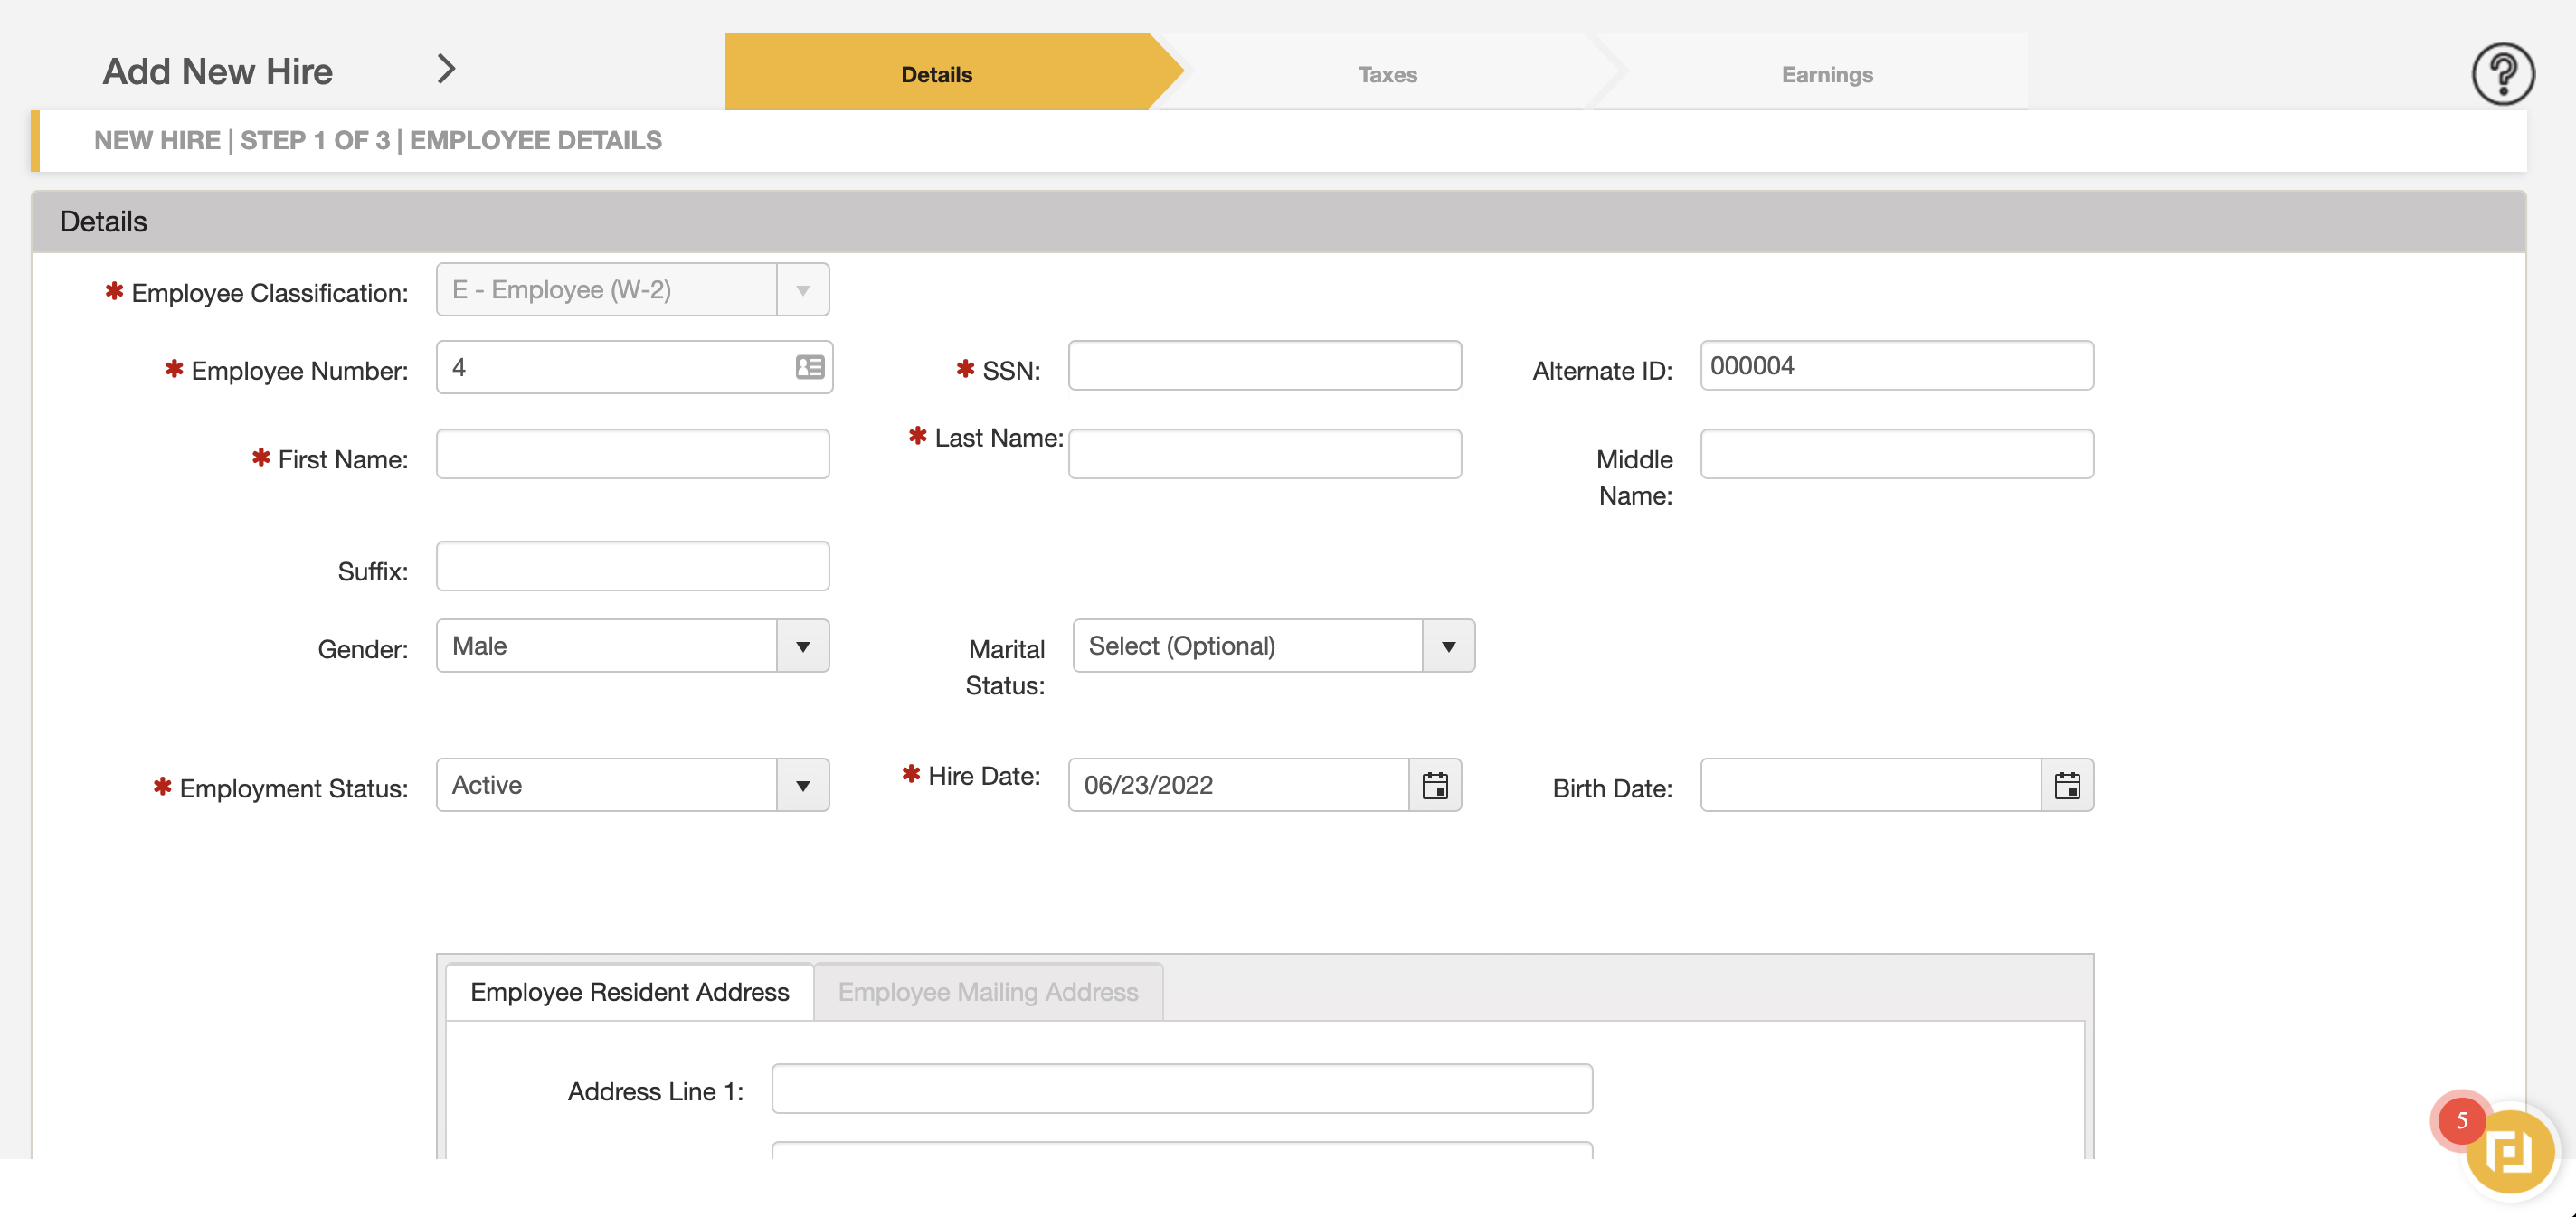Open the Birth Date calendar picker
This screenshot has width=2576, height=1217.
point(2067,785)
